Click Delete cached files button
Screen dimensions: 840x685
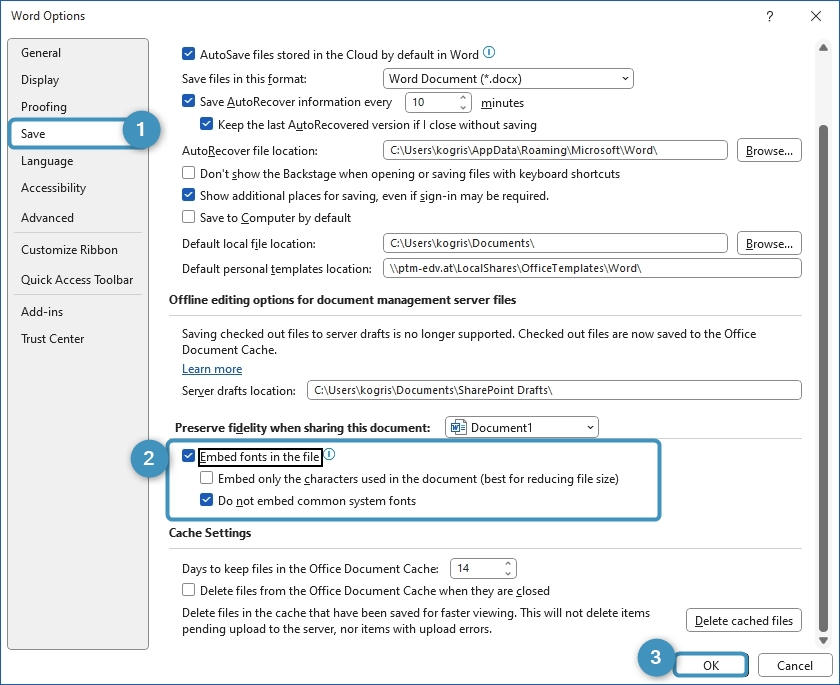click(743, 621)
